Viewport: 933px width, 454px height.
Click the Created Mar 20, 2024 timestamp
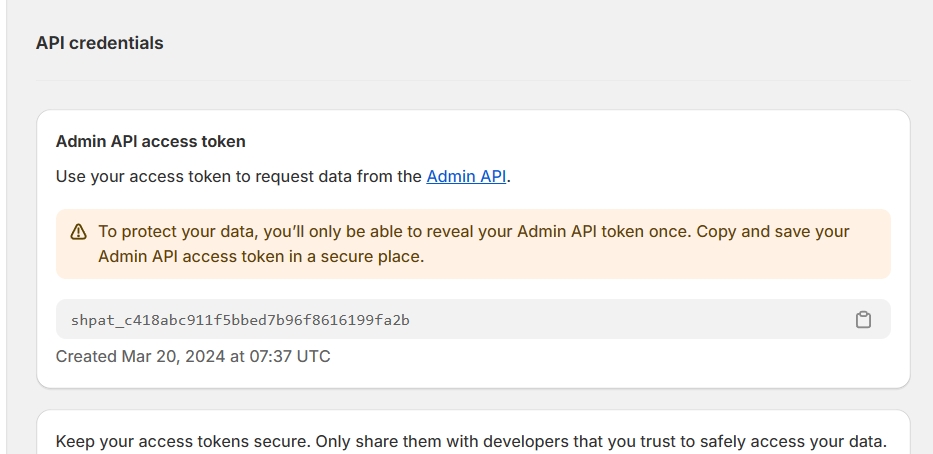(193, 356)
